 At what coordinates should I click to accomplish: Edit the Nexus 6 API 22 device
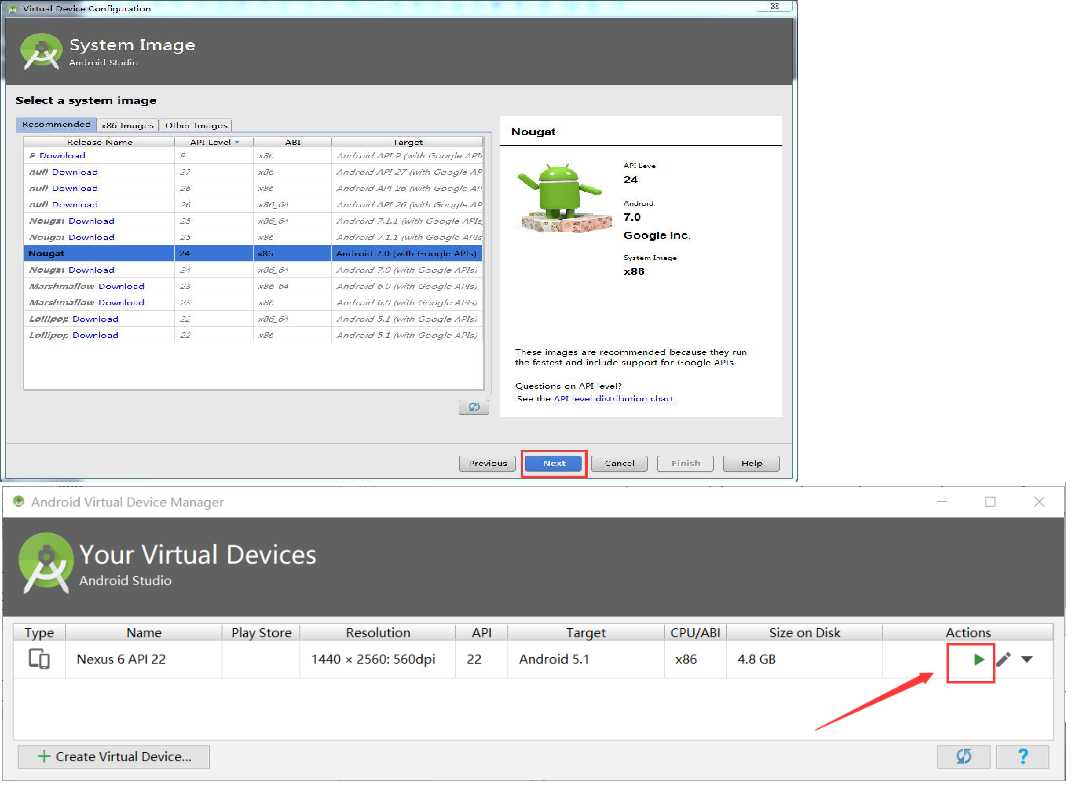[x=1003, y=660]
